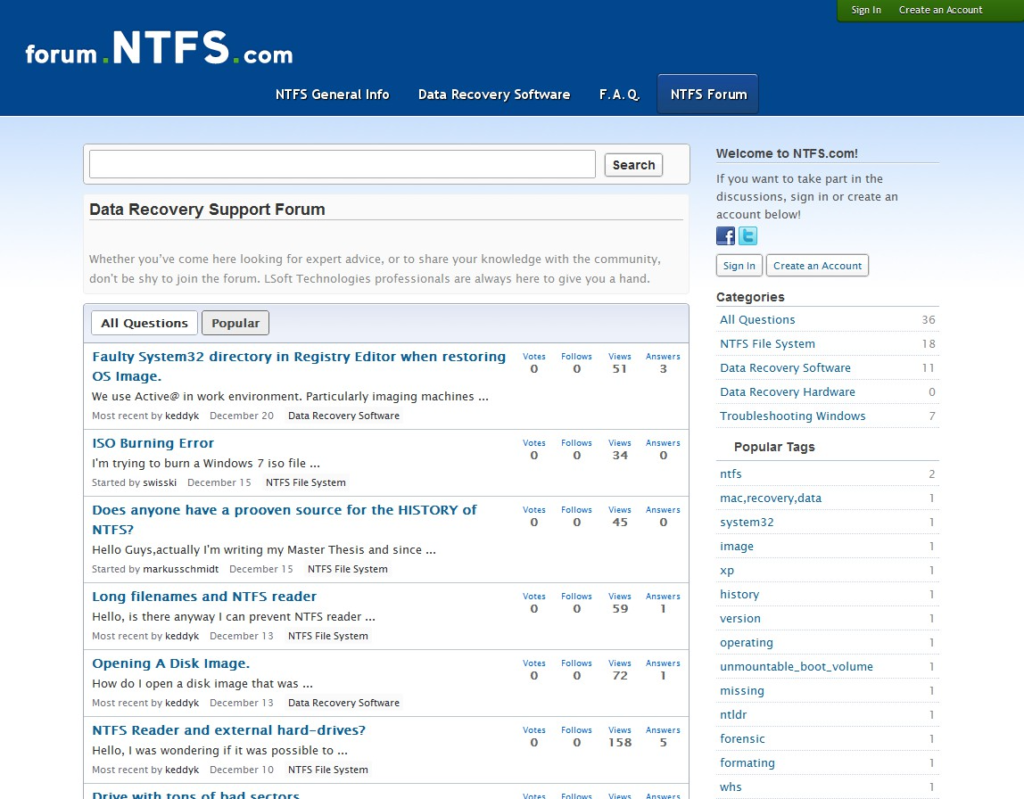The width and height of the screenshot is (1024, 799).
Task: Switch to the Popular questions tab
Action: 235,323
